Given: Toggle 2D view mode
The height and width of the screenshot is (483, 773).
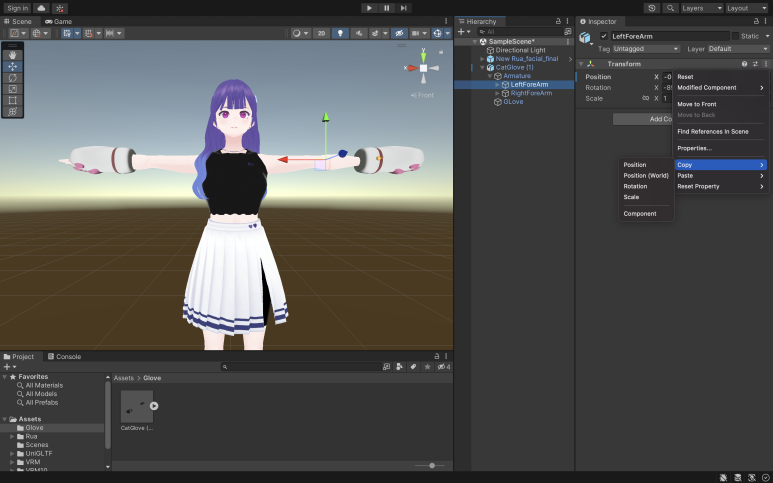Looking at the screenshot, I should pos(321,33).
